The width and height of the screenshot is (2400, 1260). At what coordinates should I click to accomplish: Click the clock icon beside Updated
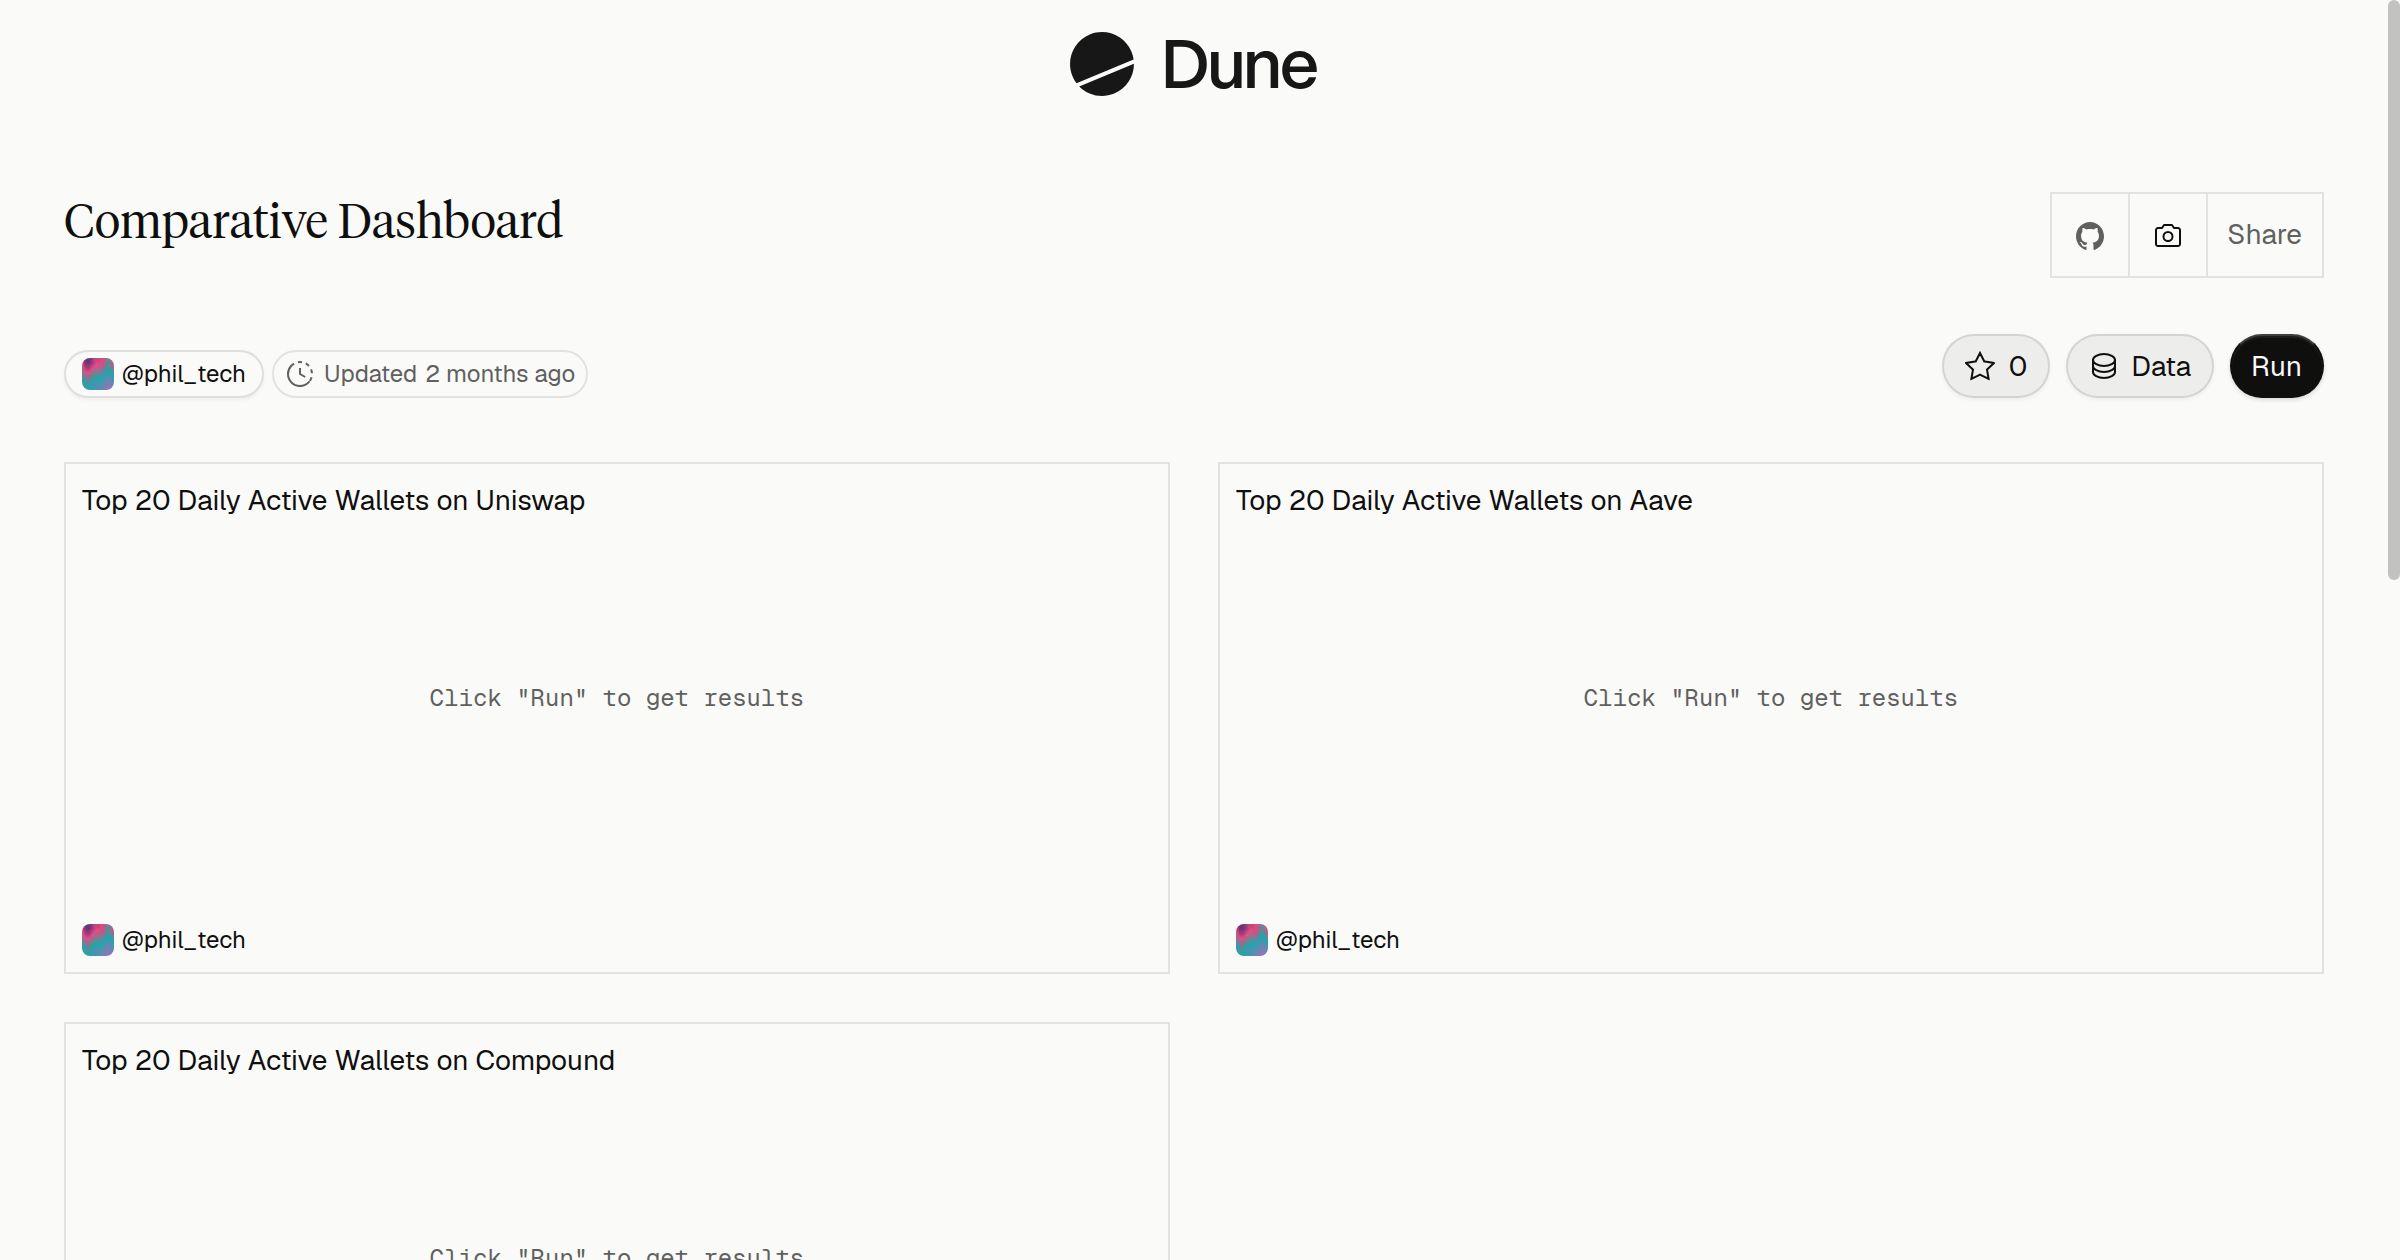click(300, 374)
